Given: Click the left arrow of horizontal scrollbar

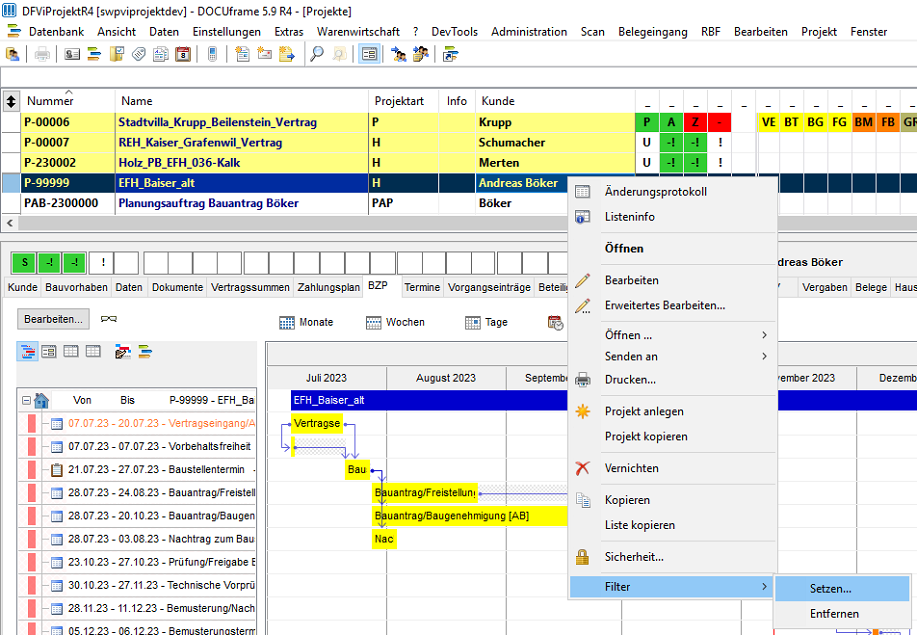Looking at the screenshot, I should [9, 223].
